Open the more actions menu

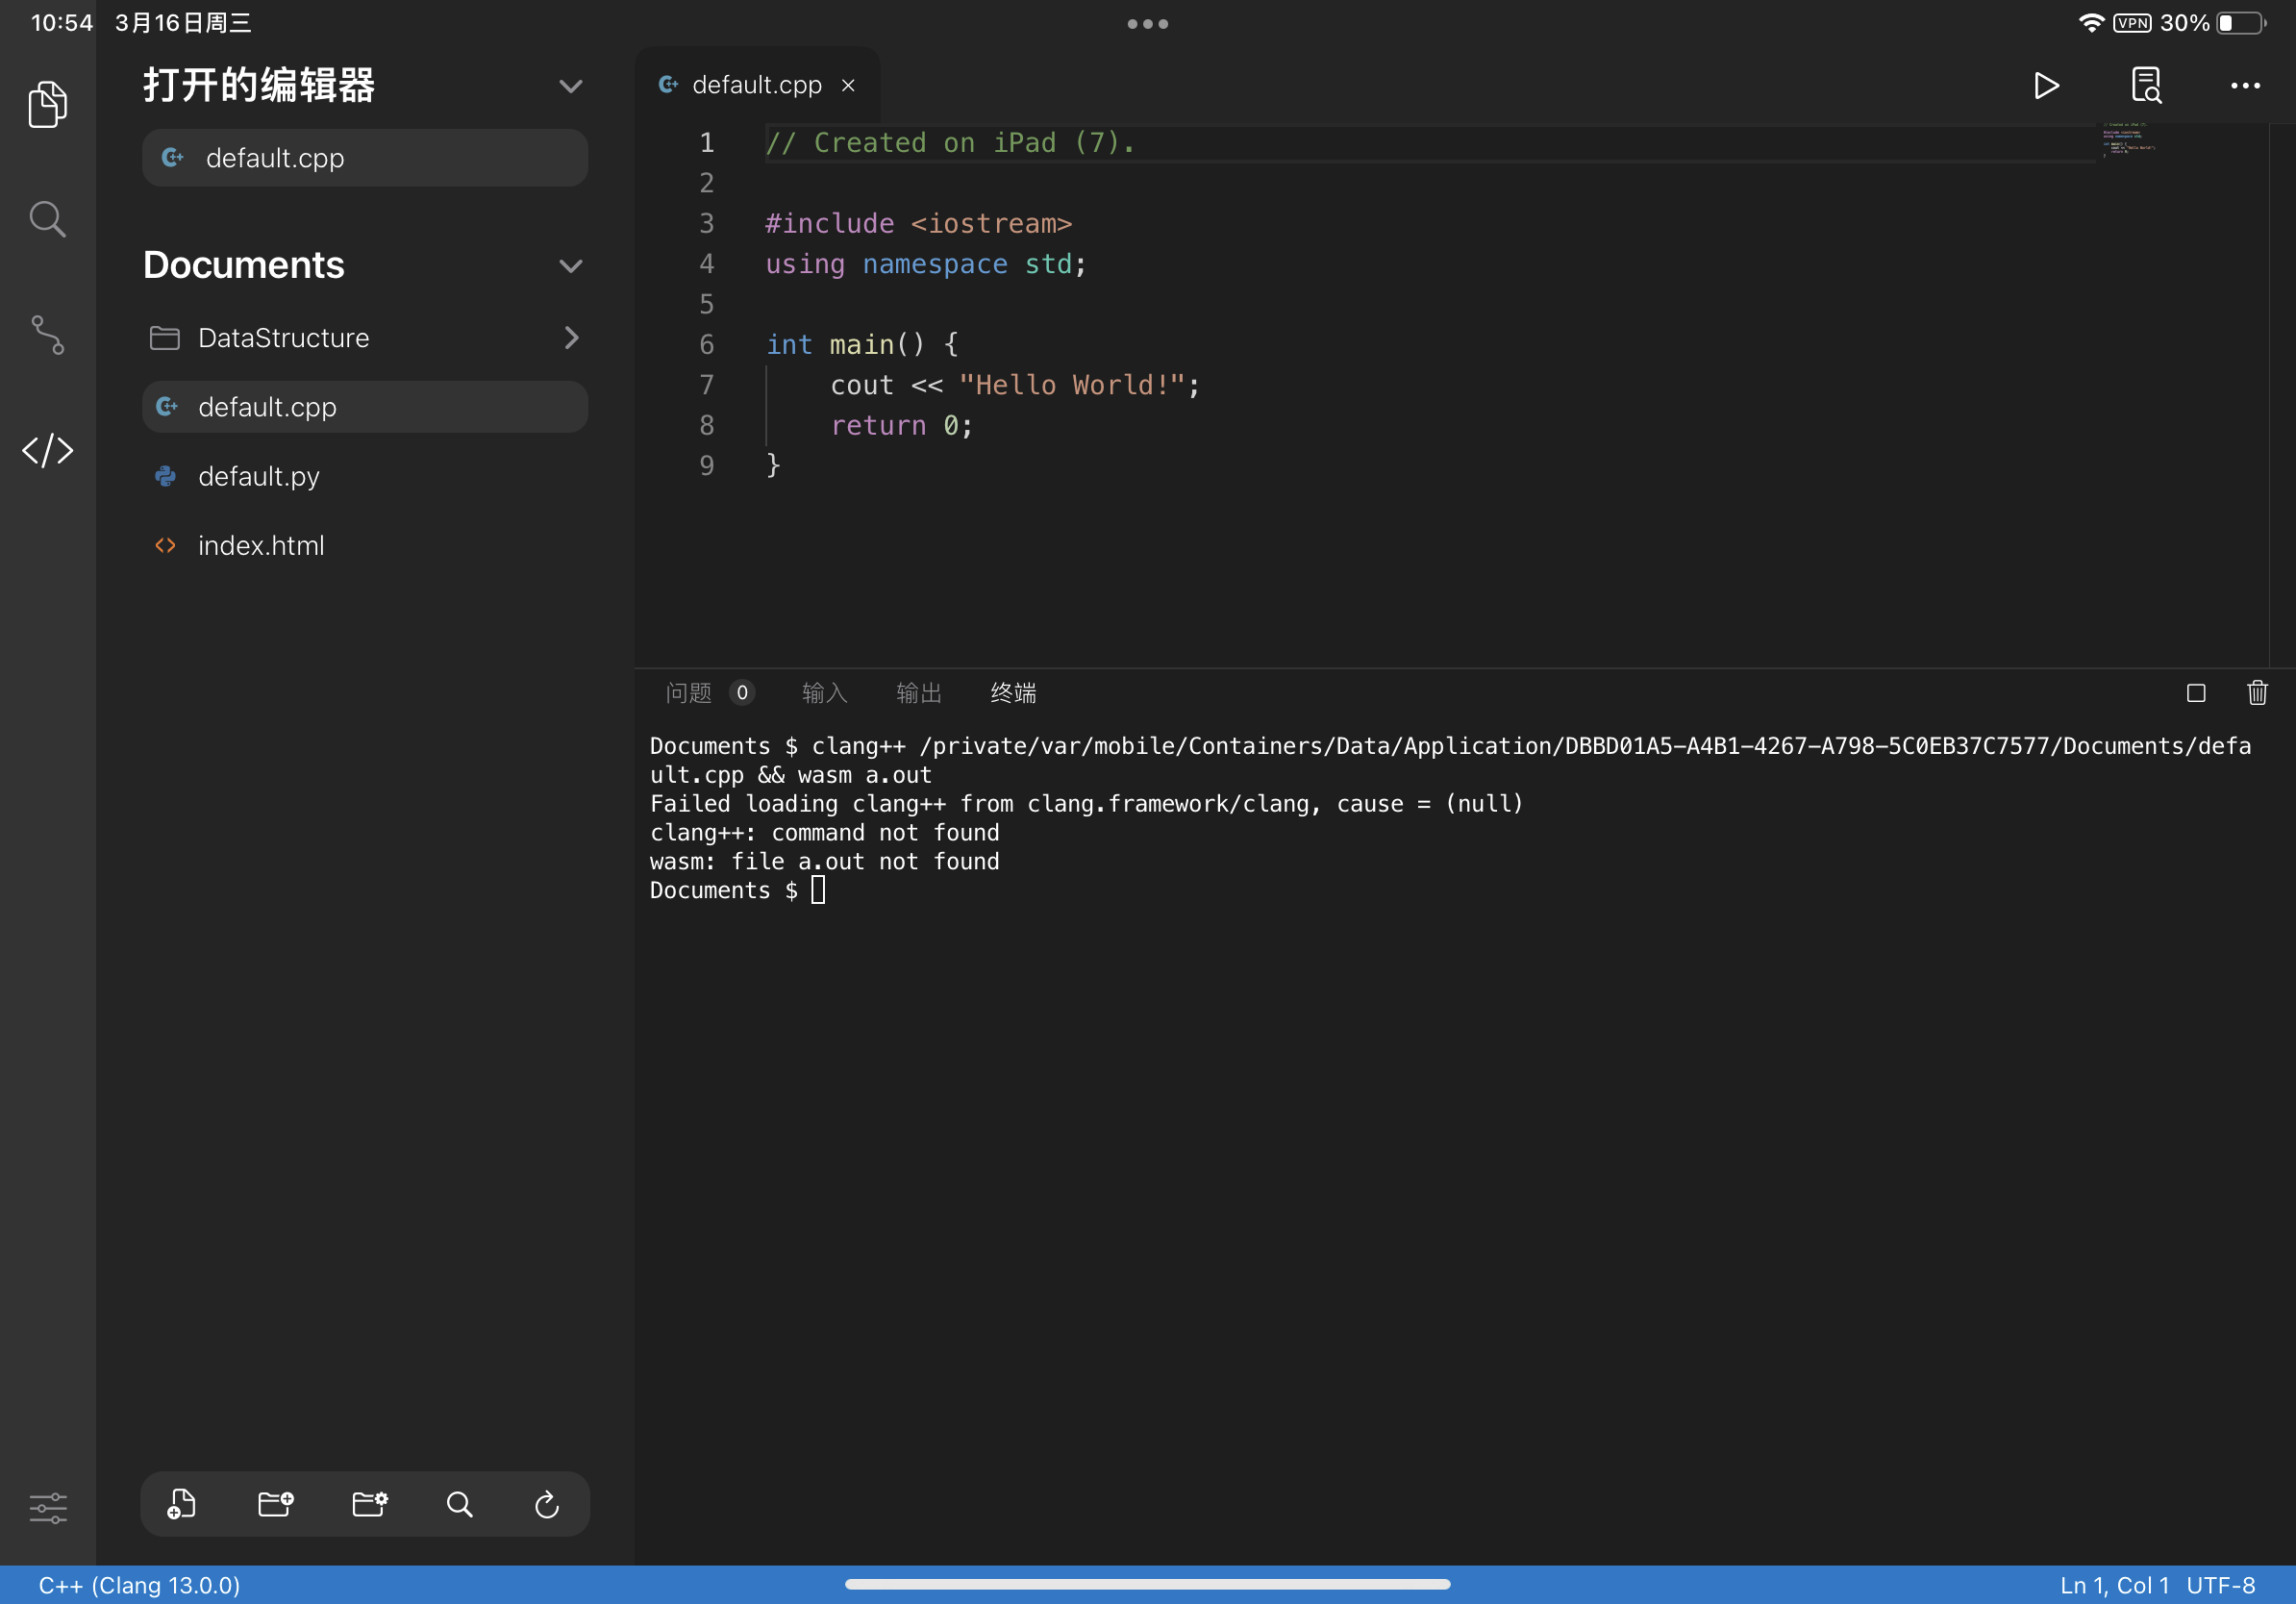click(x=2244, y=85)
